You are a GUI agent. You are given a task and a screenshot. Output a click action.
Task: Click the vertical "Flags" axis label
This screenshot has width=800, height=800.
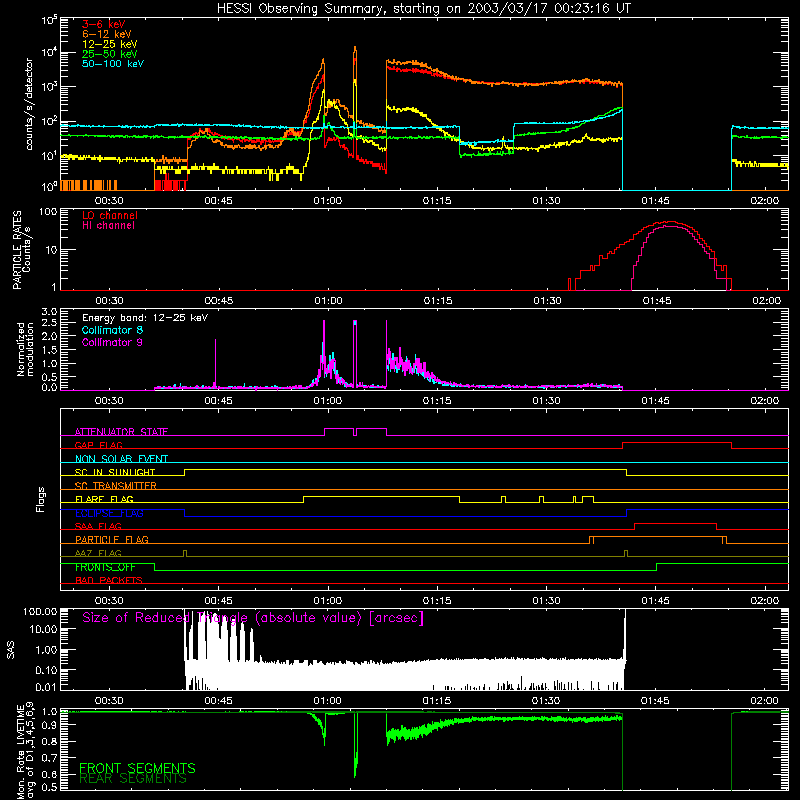[x=40, y=499]
